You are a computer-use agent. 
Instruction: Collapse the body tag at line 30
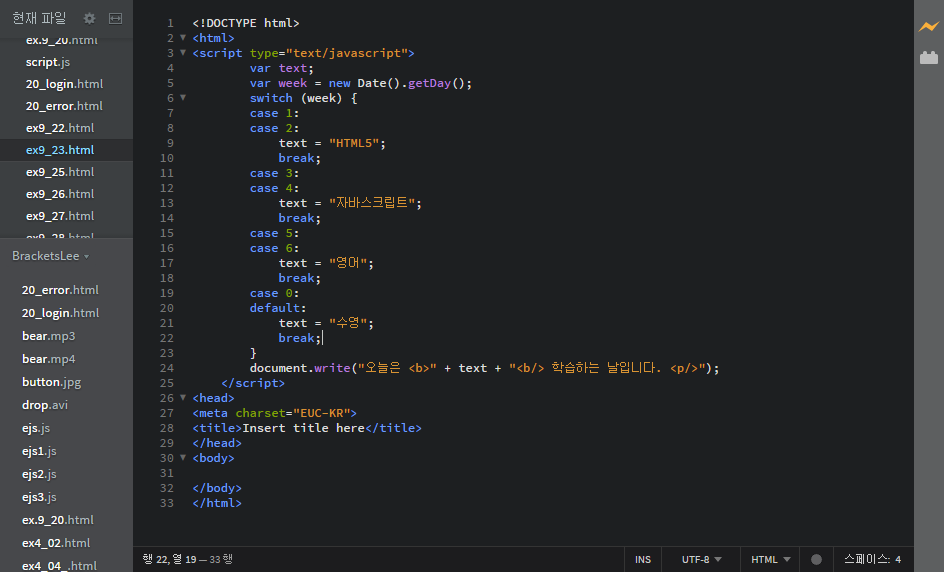pyautogui.click(x=183, y=458)
